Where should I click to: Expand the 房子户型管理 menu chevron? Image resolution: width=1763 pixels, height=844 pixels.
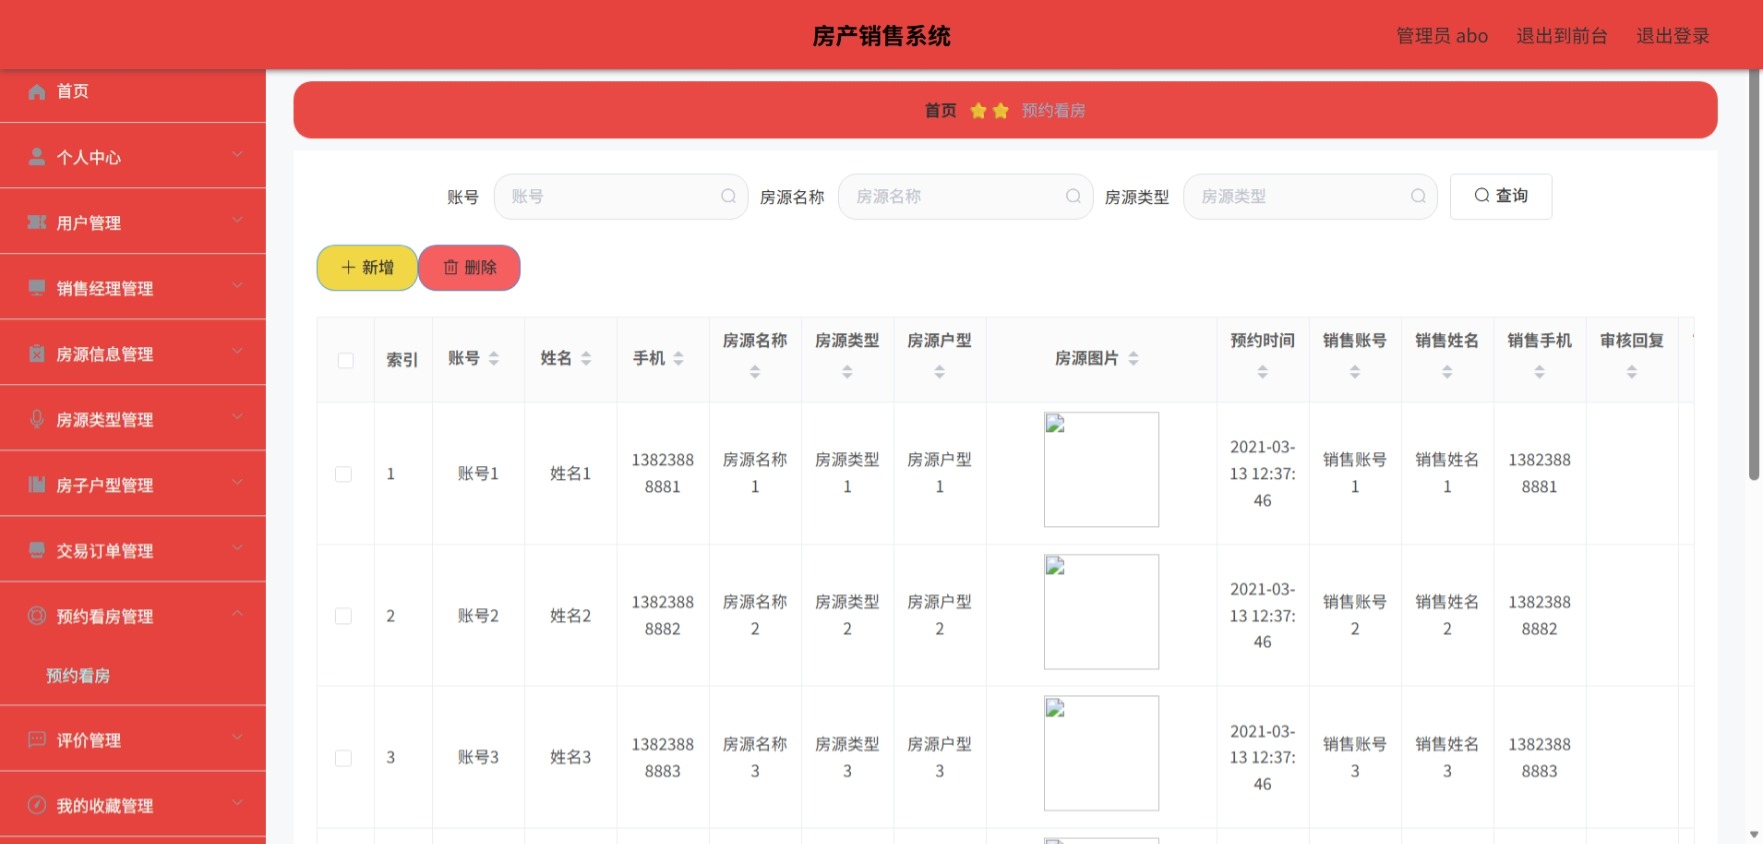[x=238, y=482]
